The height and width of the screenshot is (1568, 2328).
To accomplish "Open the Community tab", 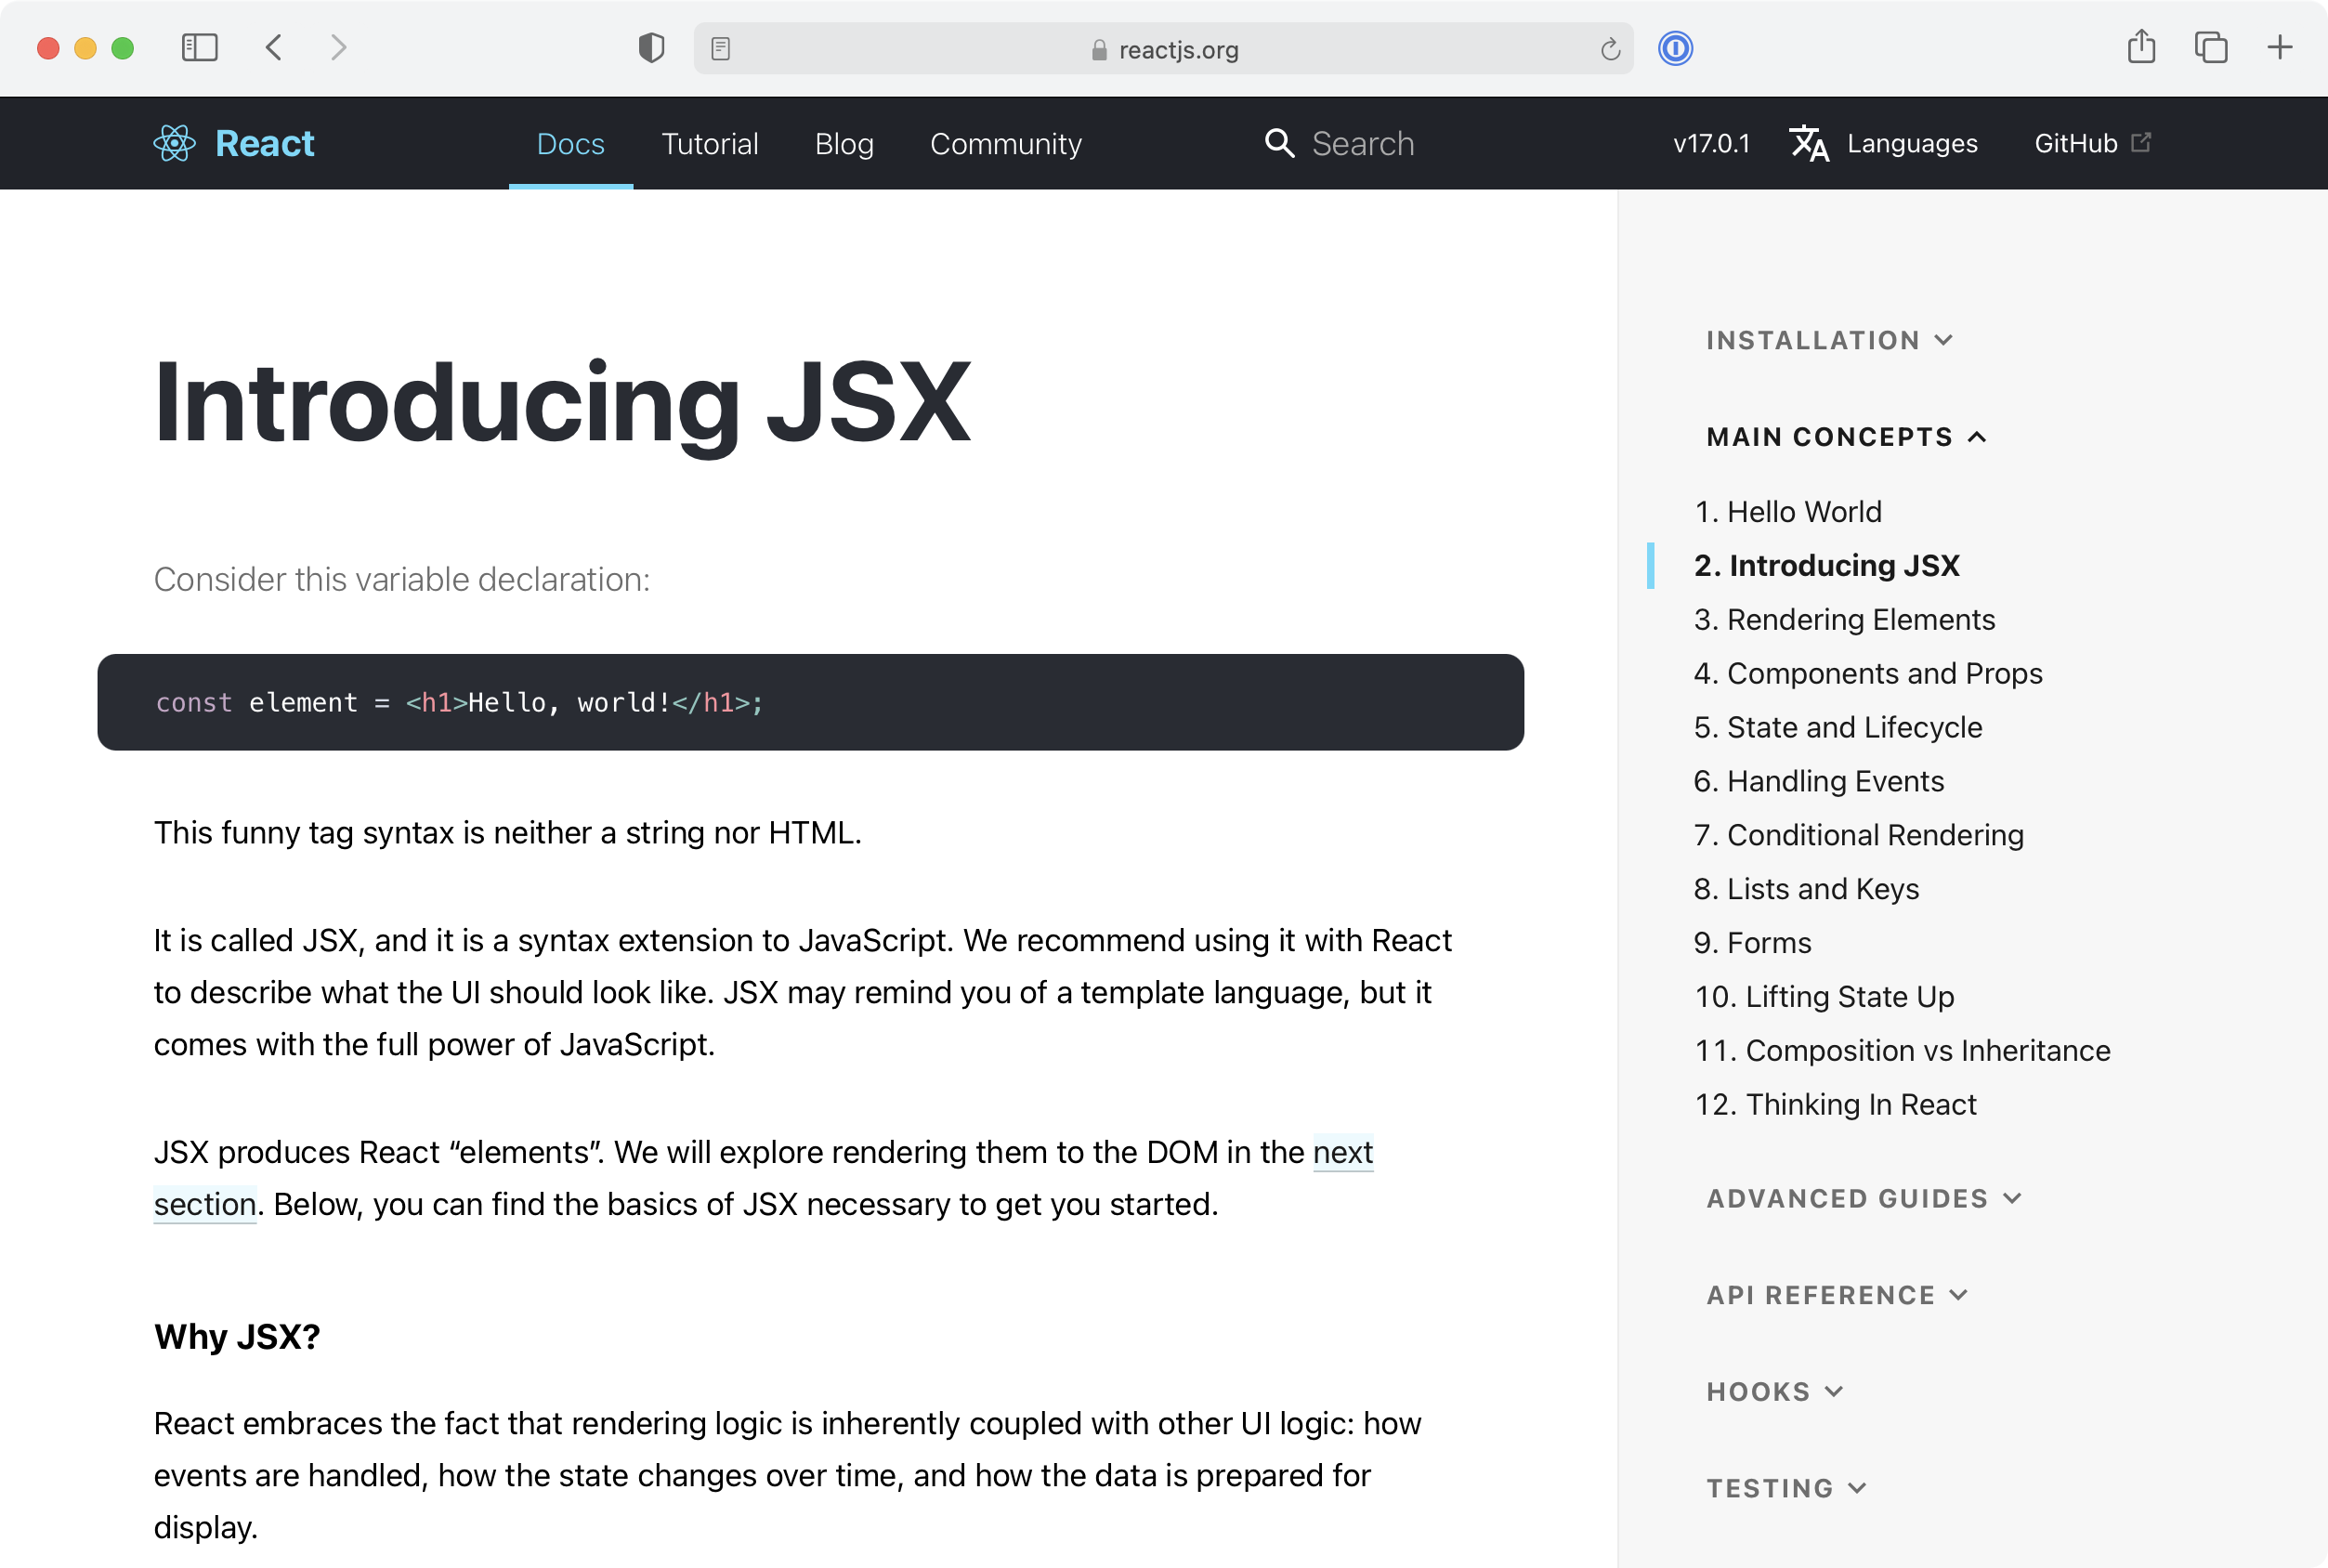I will 1005,143.
